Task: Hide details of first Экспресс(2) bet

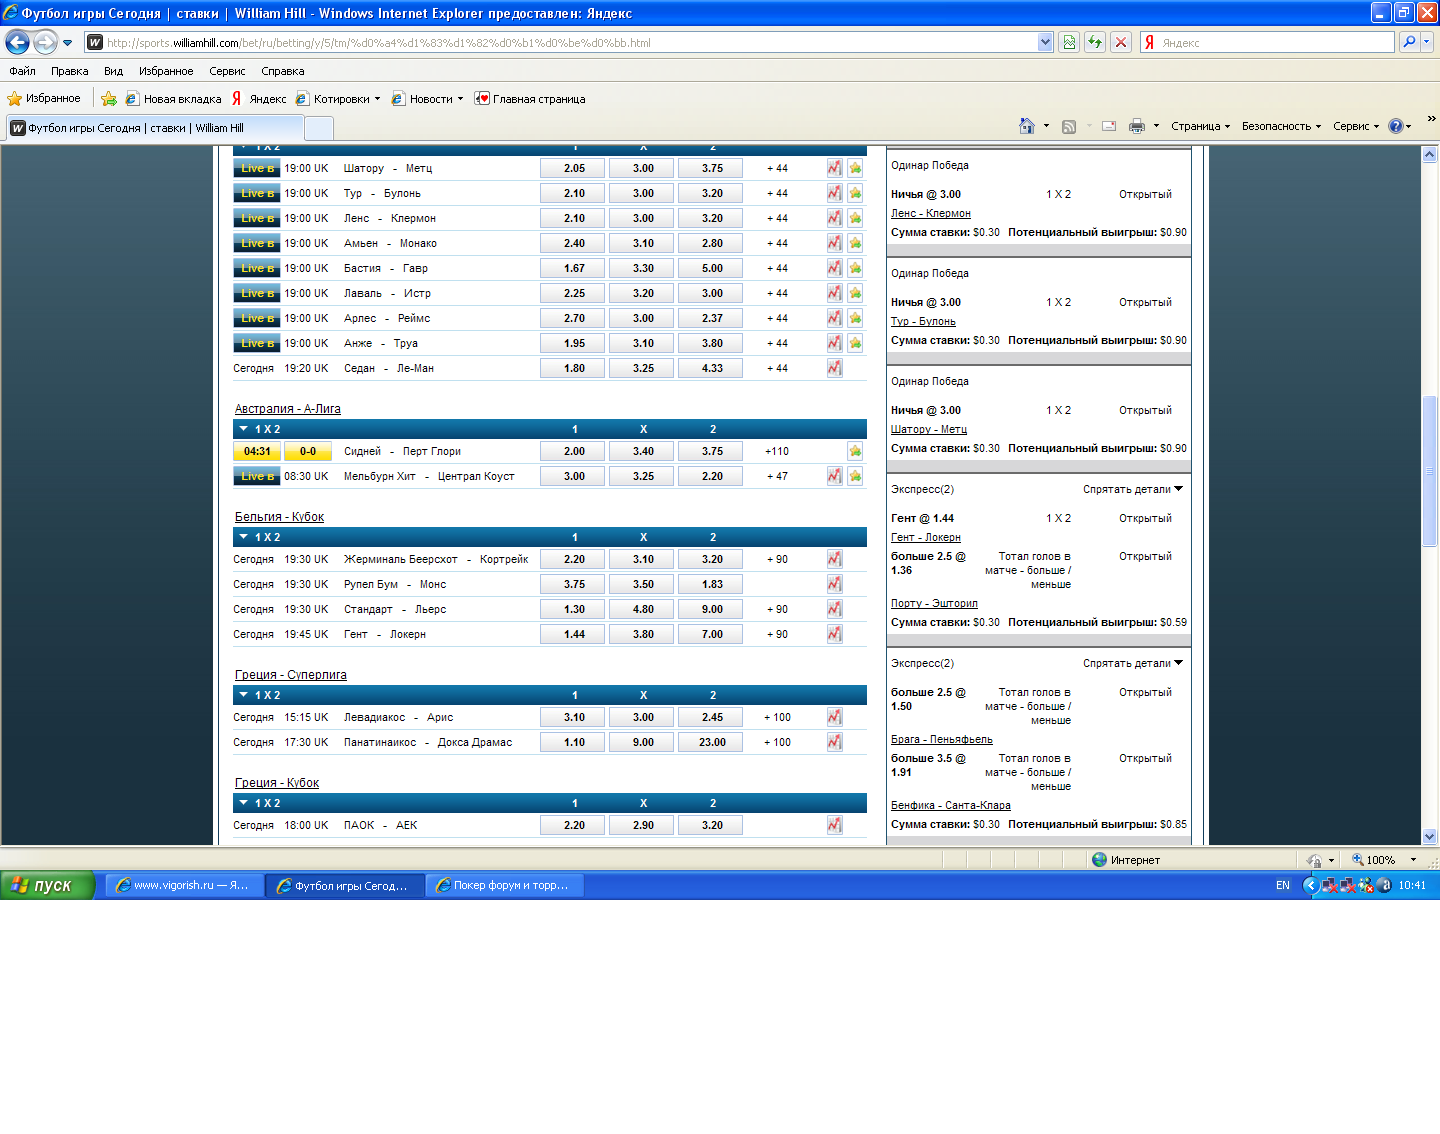Action: [1132, 489]
